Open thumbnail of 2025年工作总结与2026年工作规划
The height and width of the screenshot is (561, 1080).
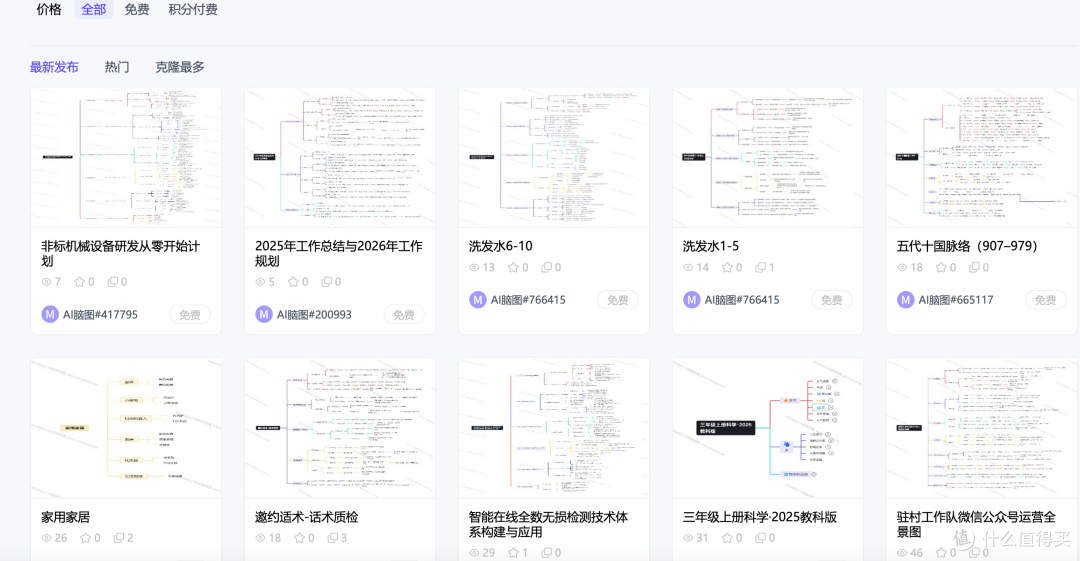click(340, 157)
